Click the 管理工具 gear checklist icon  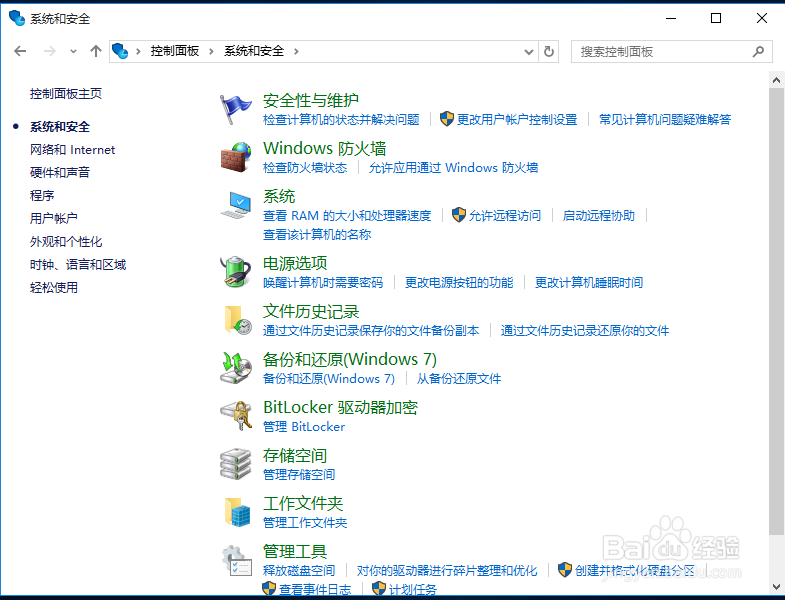(236, 560)
